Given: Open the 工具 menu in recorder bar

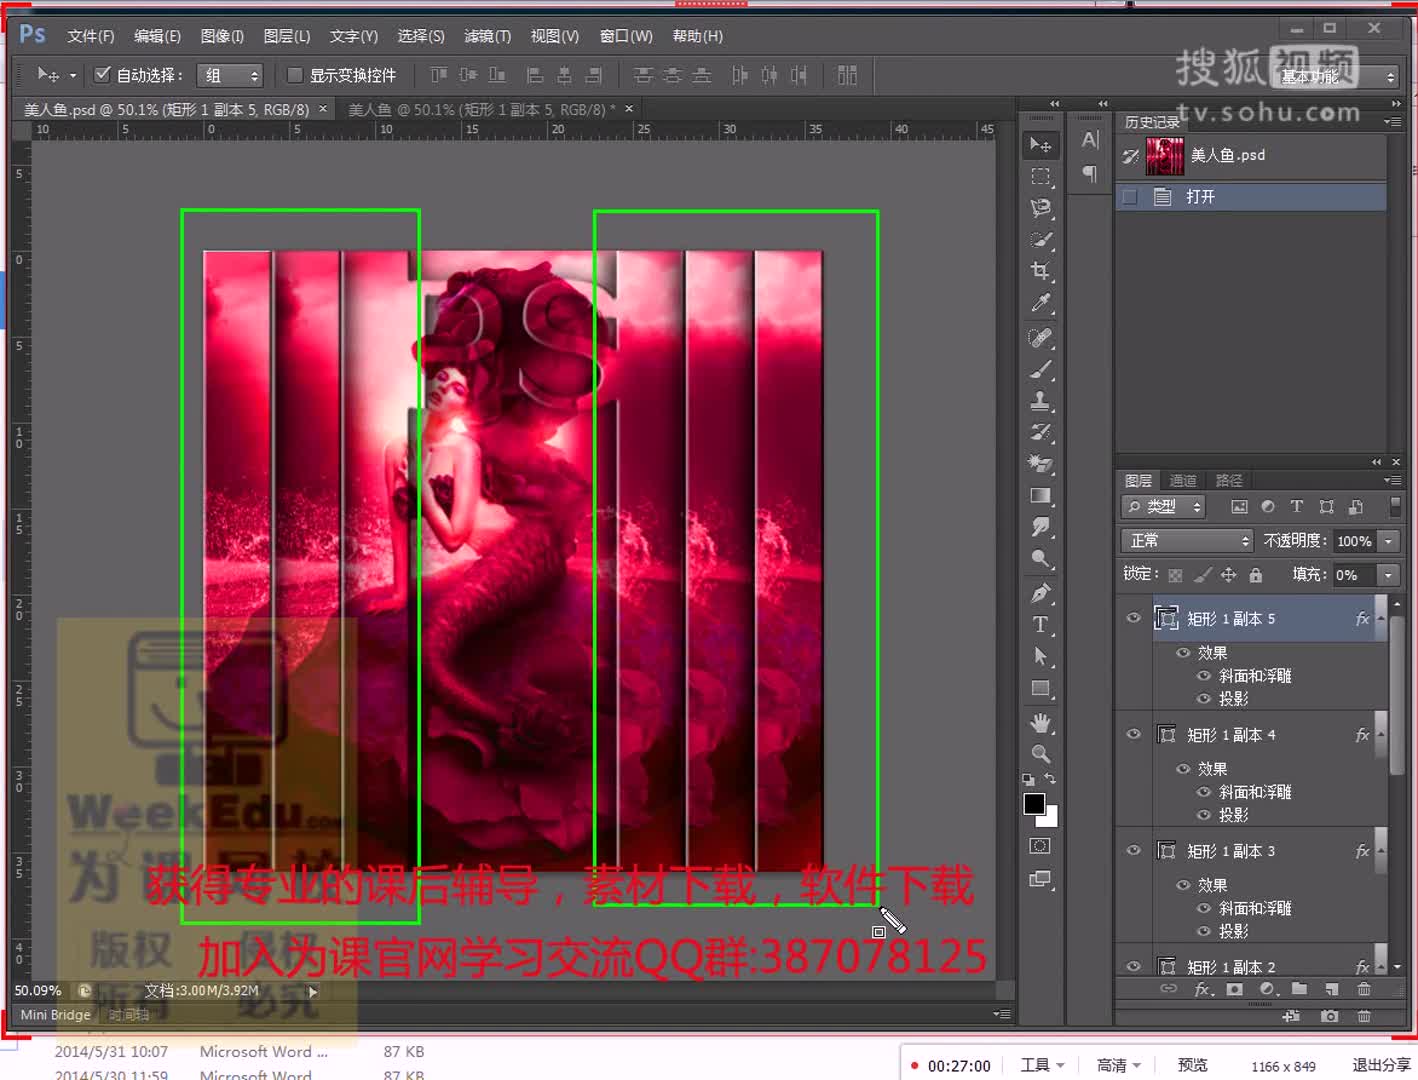Looking at the screenshot, I should (1042, 1065).
